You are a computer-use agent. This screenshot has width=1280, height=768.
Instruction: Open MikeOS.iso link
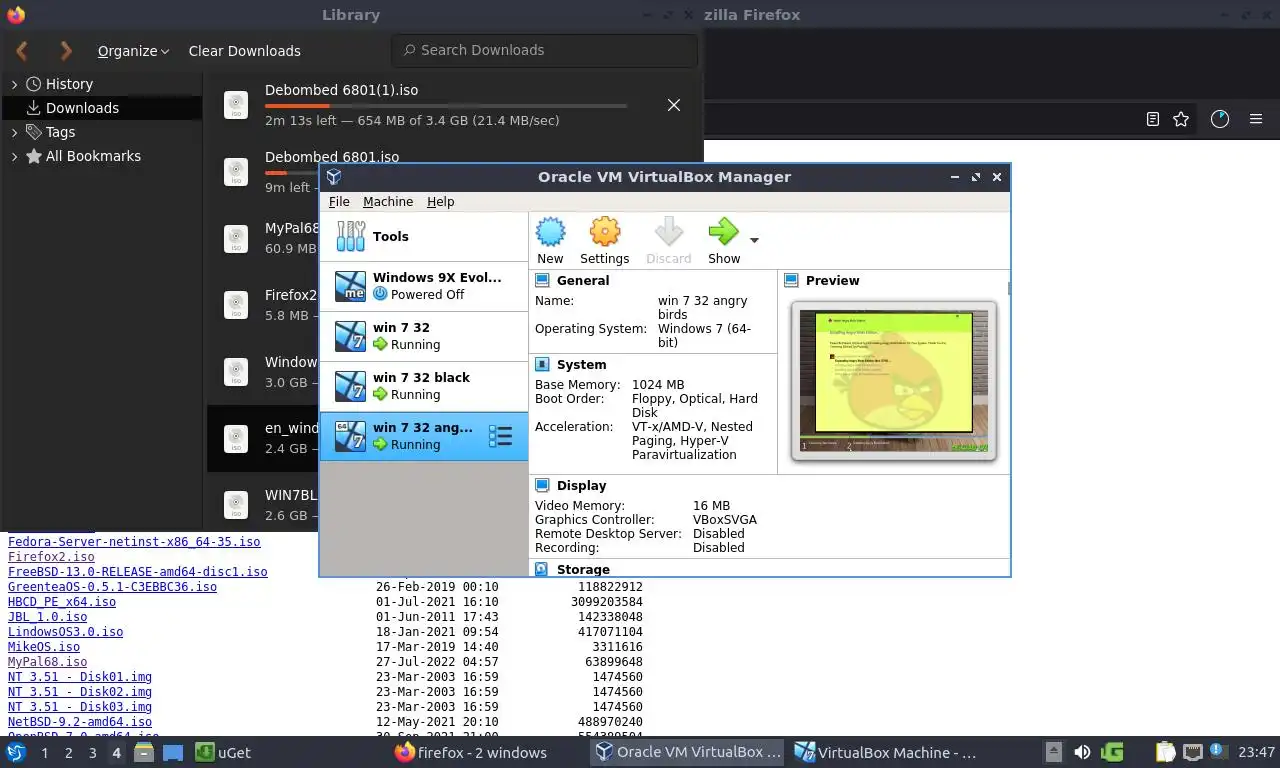44,647
